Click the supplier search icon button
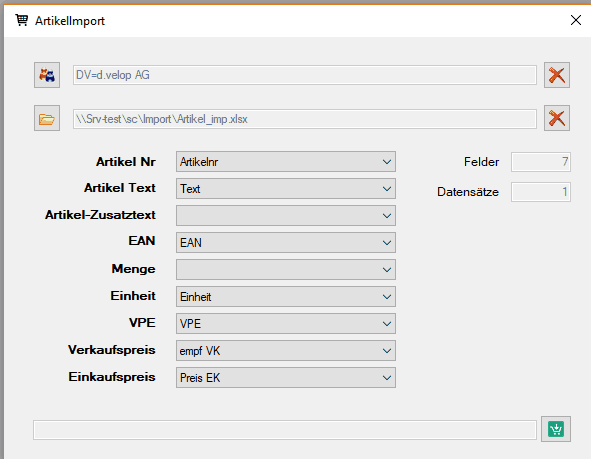Image resolution: width=591 pixels, height=459 pixels. [47, 75]
